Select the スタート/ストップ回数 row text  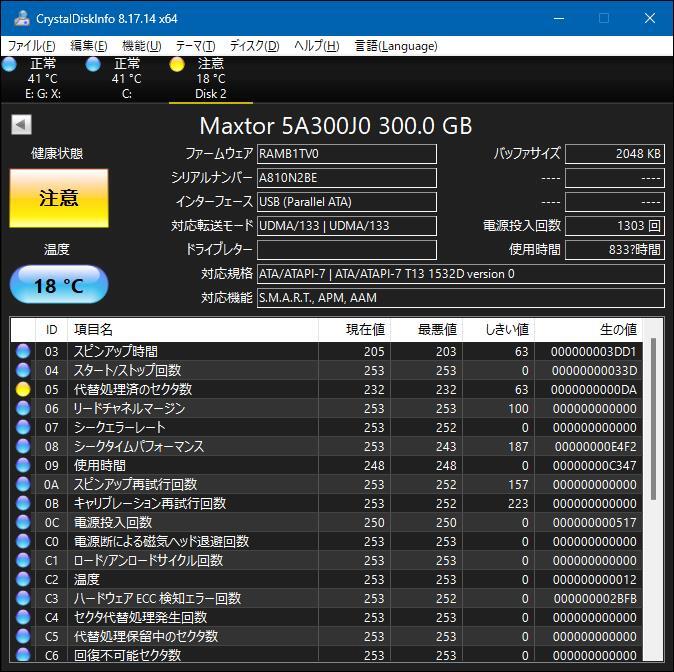tap(127, 370)
